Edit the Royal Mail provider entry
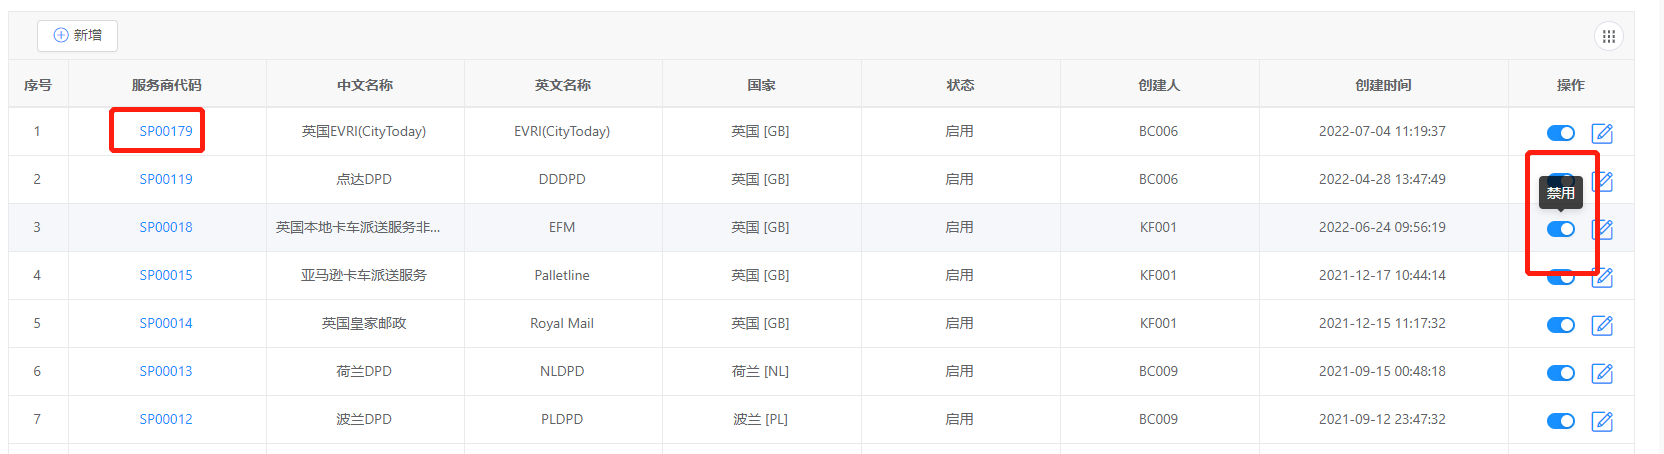The width and height of the screenshot is (1664, 454). (1602, 325)
